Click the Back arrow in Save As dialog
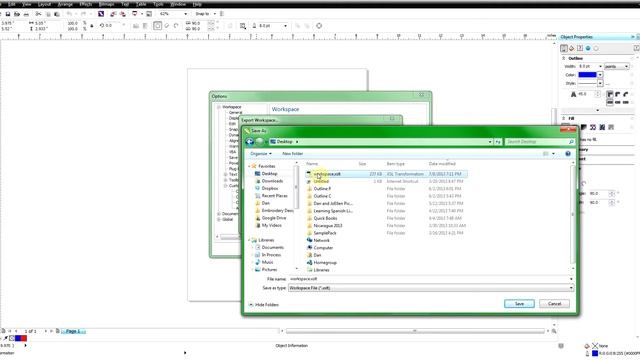This screenshot has width=640, height=360. 249,142
